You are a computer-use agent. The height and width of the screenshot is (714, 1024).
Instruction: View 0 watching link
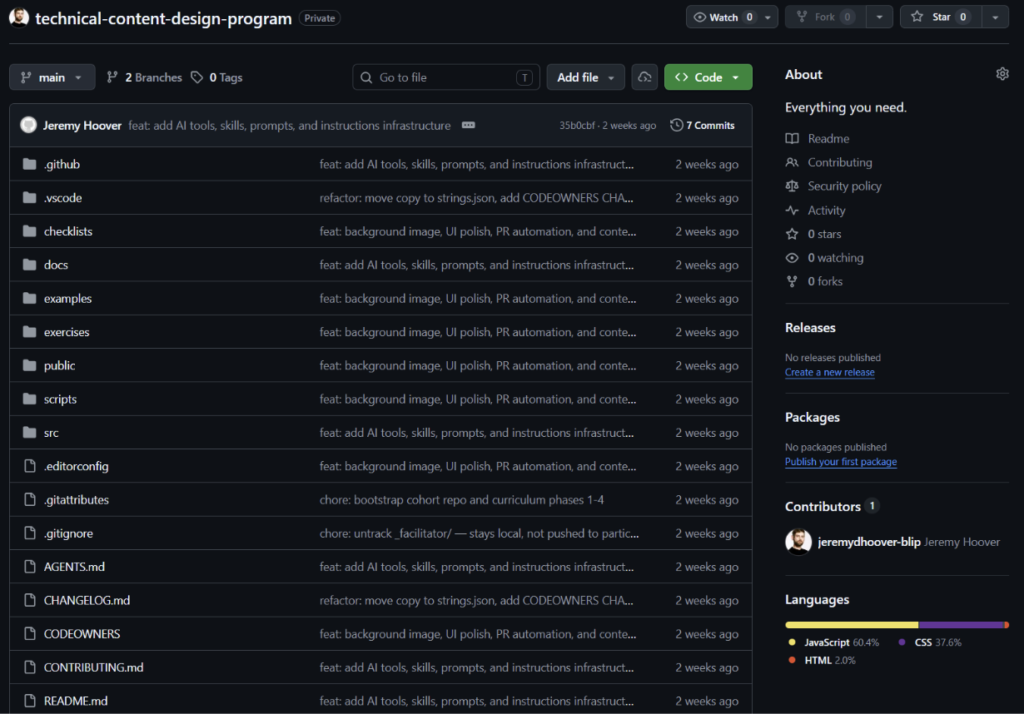[835, 257]
